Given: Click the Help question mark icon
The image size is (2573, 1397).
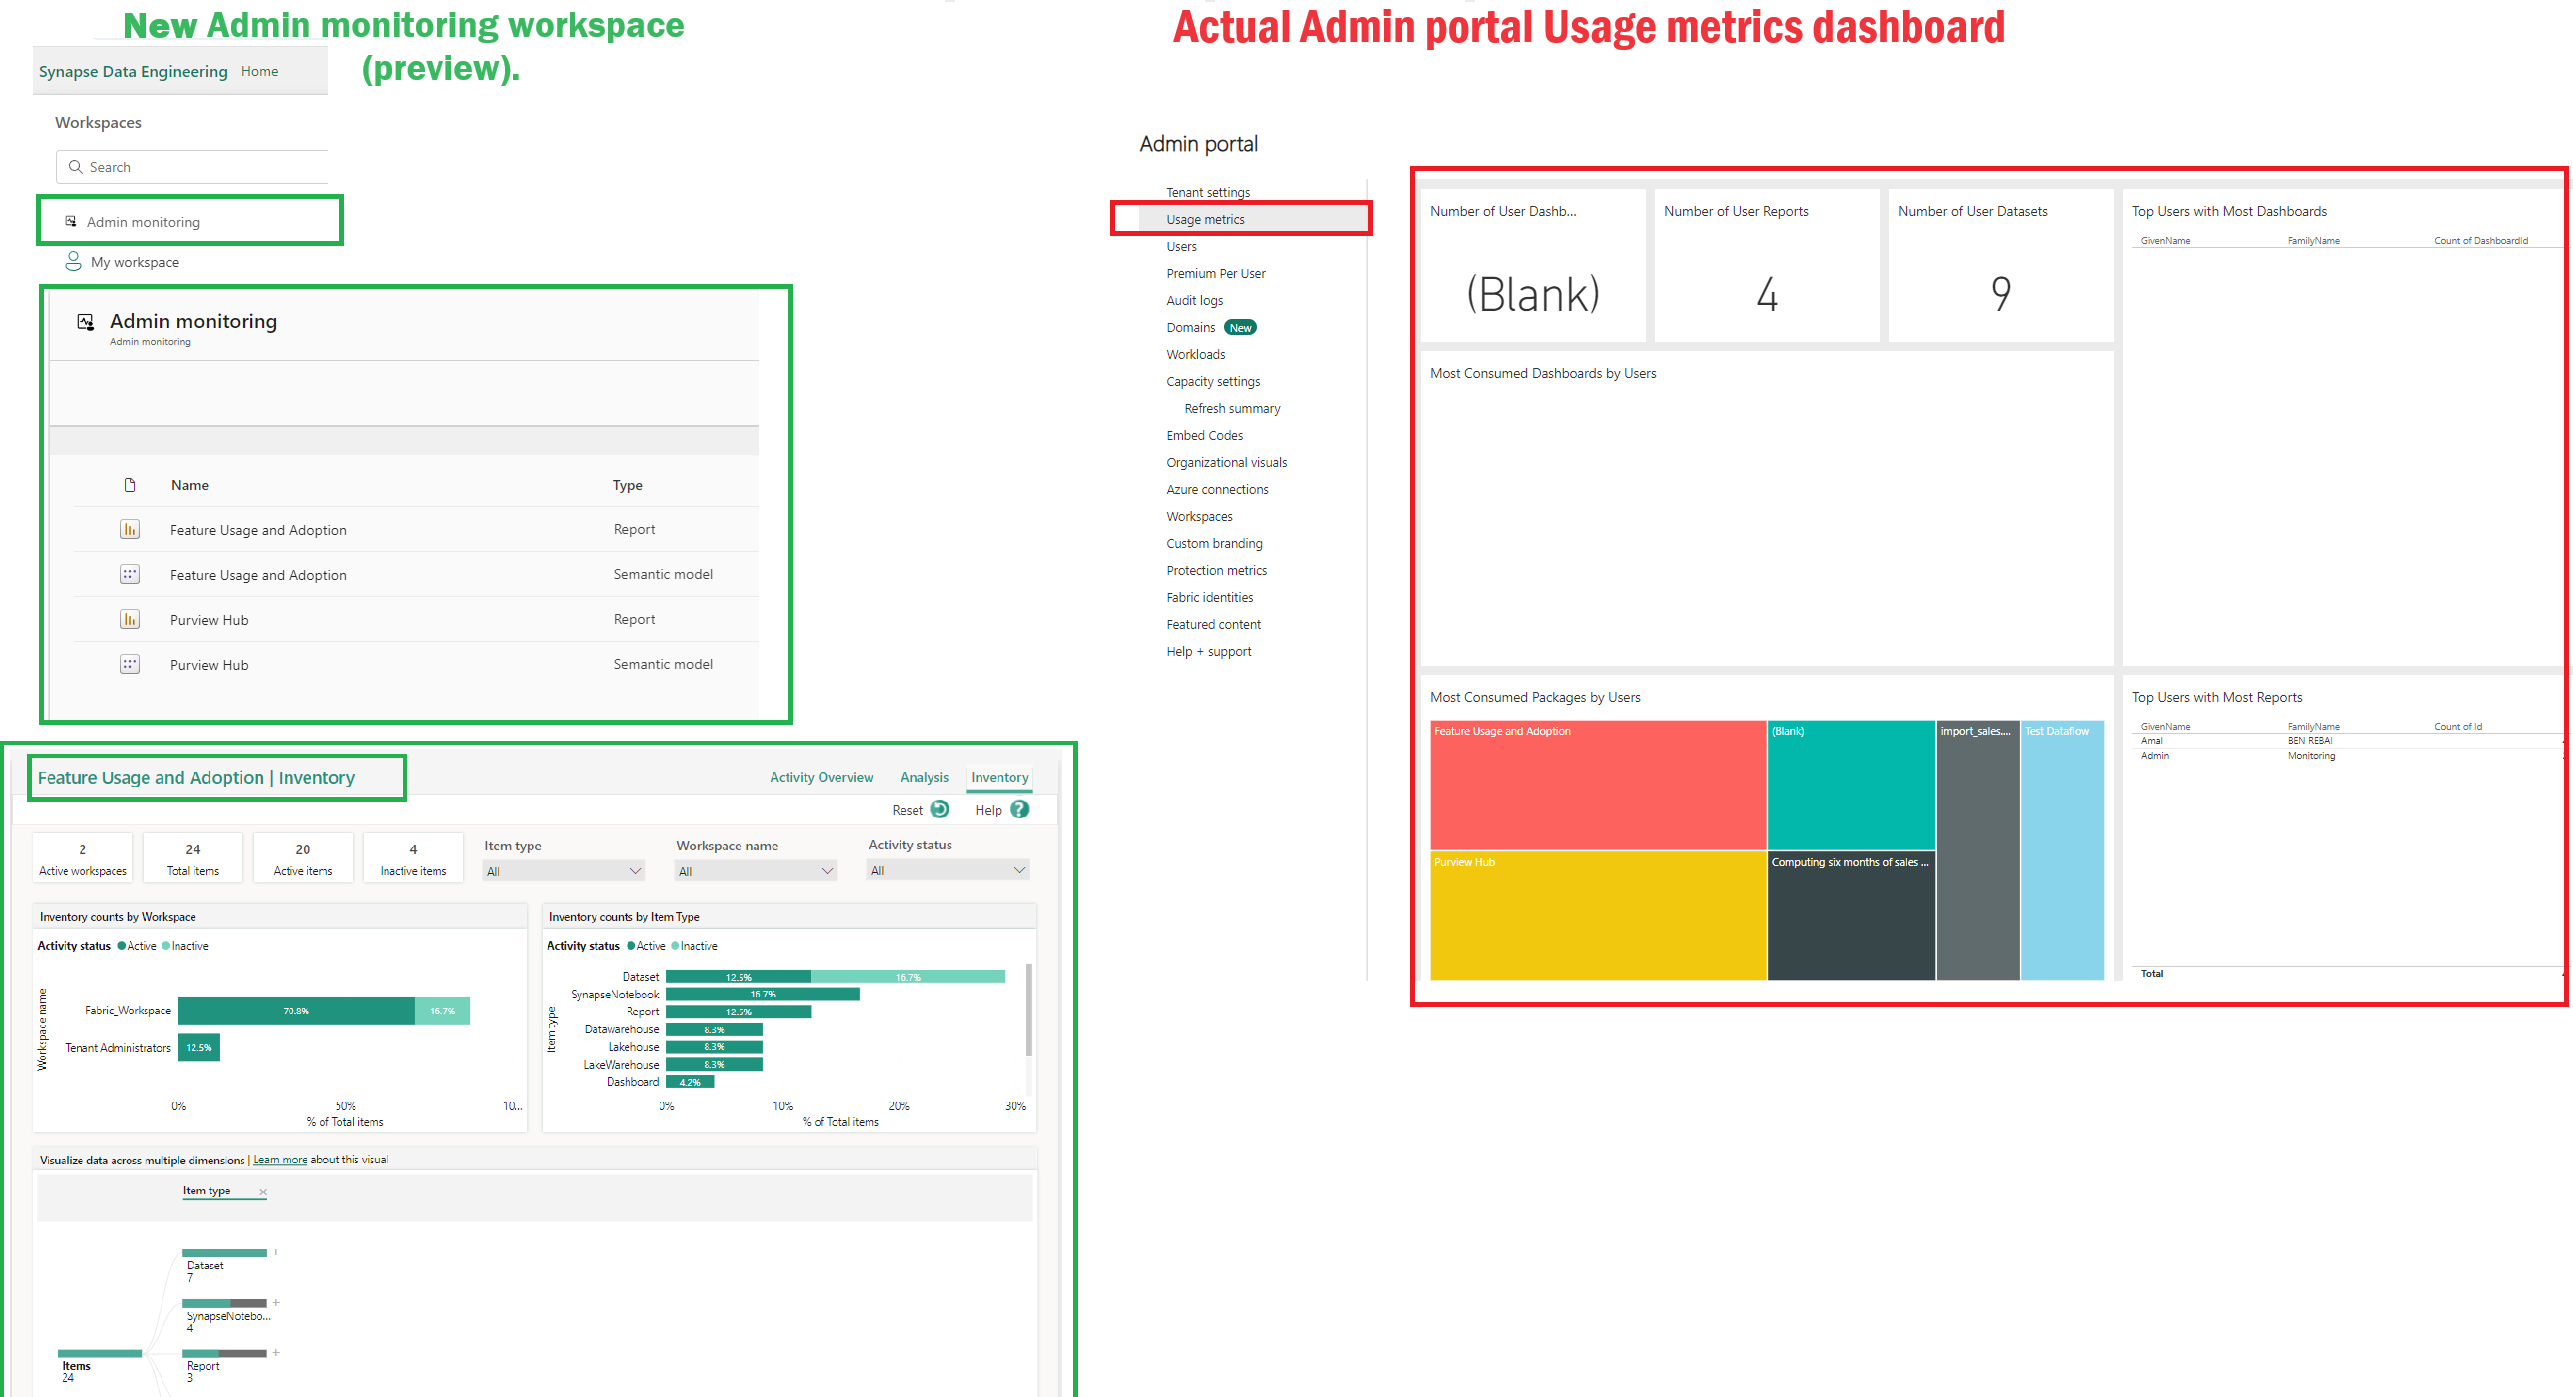Looking at the screenshot, I should 1020,809.
